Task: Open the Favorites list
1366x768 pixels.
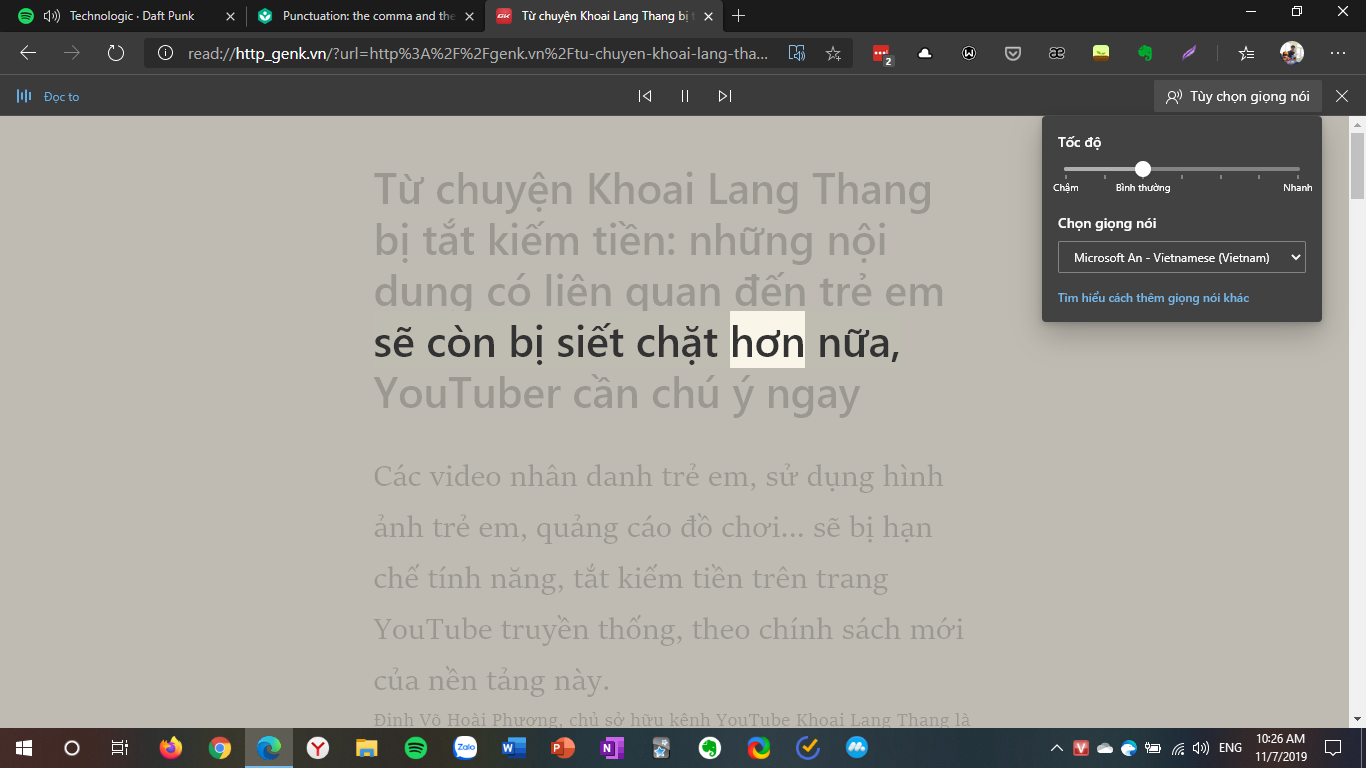Action: (1246, 53)
